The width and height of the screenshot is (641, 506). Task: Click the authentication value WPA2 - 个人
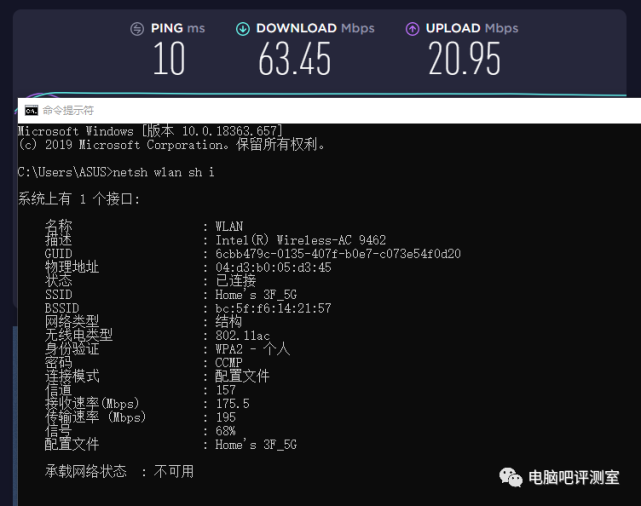point(253,349)
